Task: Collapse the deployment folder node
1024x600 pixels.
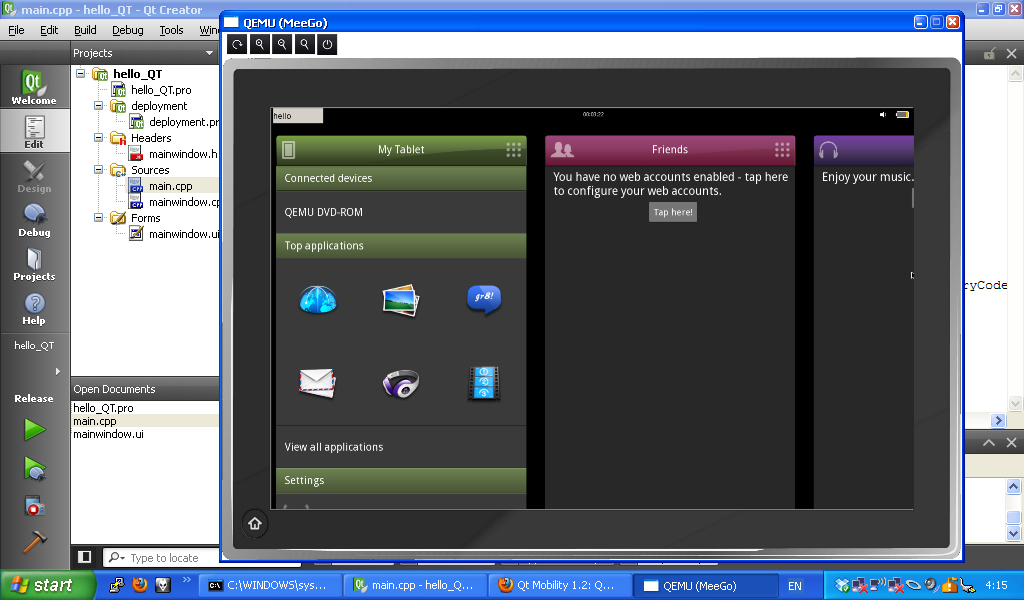Action: pyautogui.click(x=99, y=106)
